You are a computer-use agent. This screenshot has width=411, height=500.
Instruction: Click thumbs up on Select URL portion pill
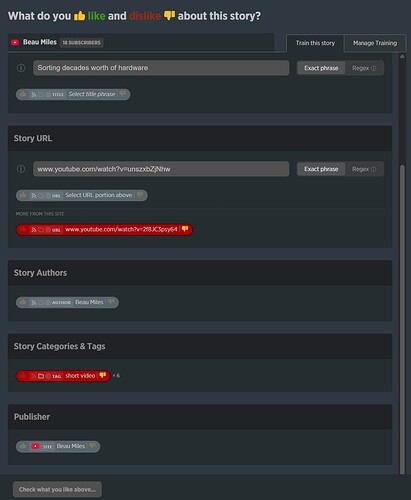(23, 195)
